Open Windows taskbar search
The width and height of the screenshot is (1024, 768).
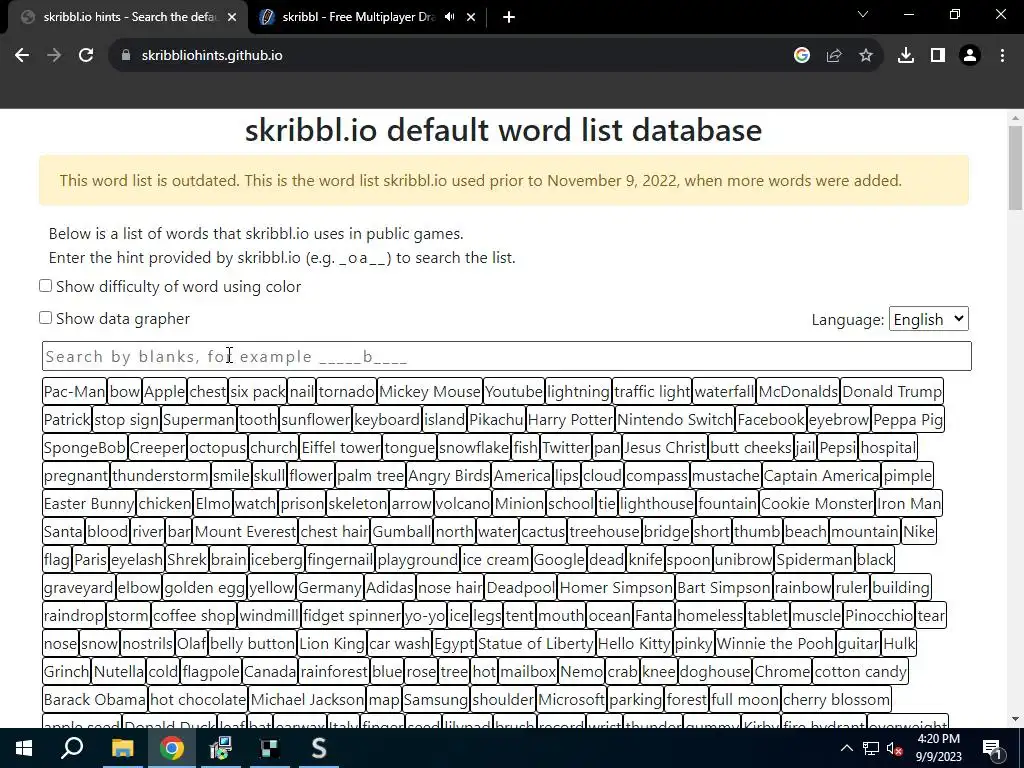(72, 748)
